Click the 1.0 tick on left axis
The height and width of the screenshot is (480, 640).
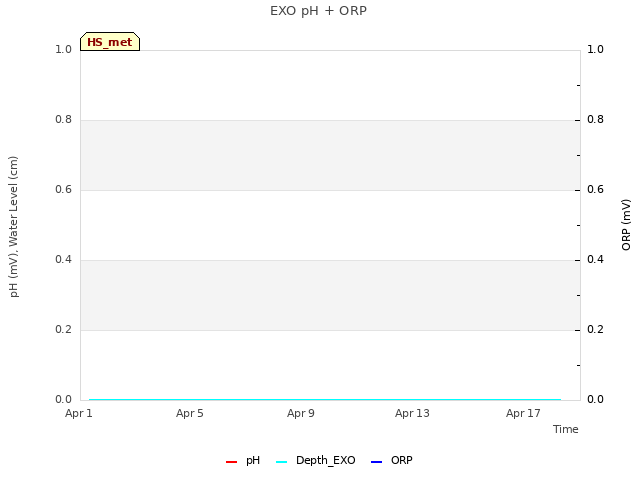tap(64, 49)
